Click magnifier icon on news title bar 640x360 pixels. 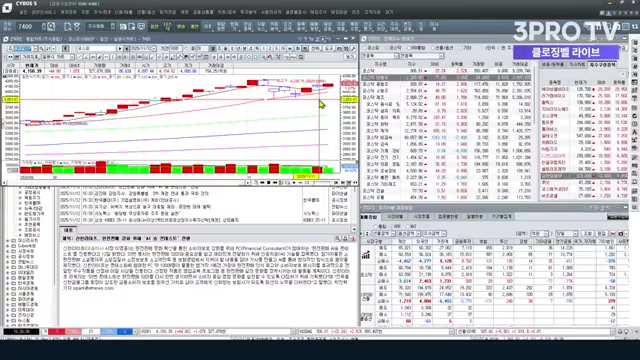point(338,238)
